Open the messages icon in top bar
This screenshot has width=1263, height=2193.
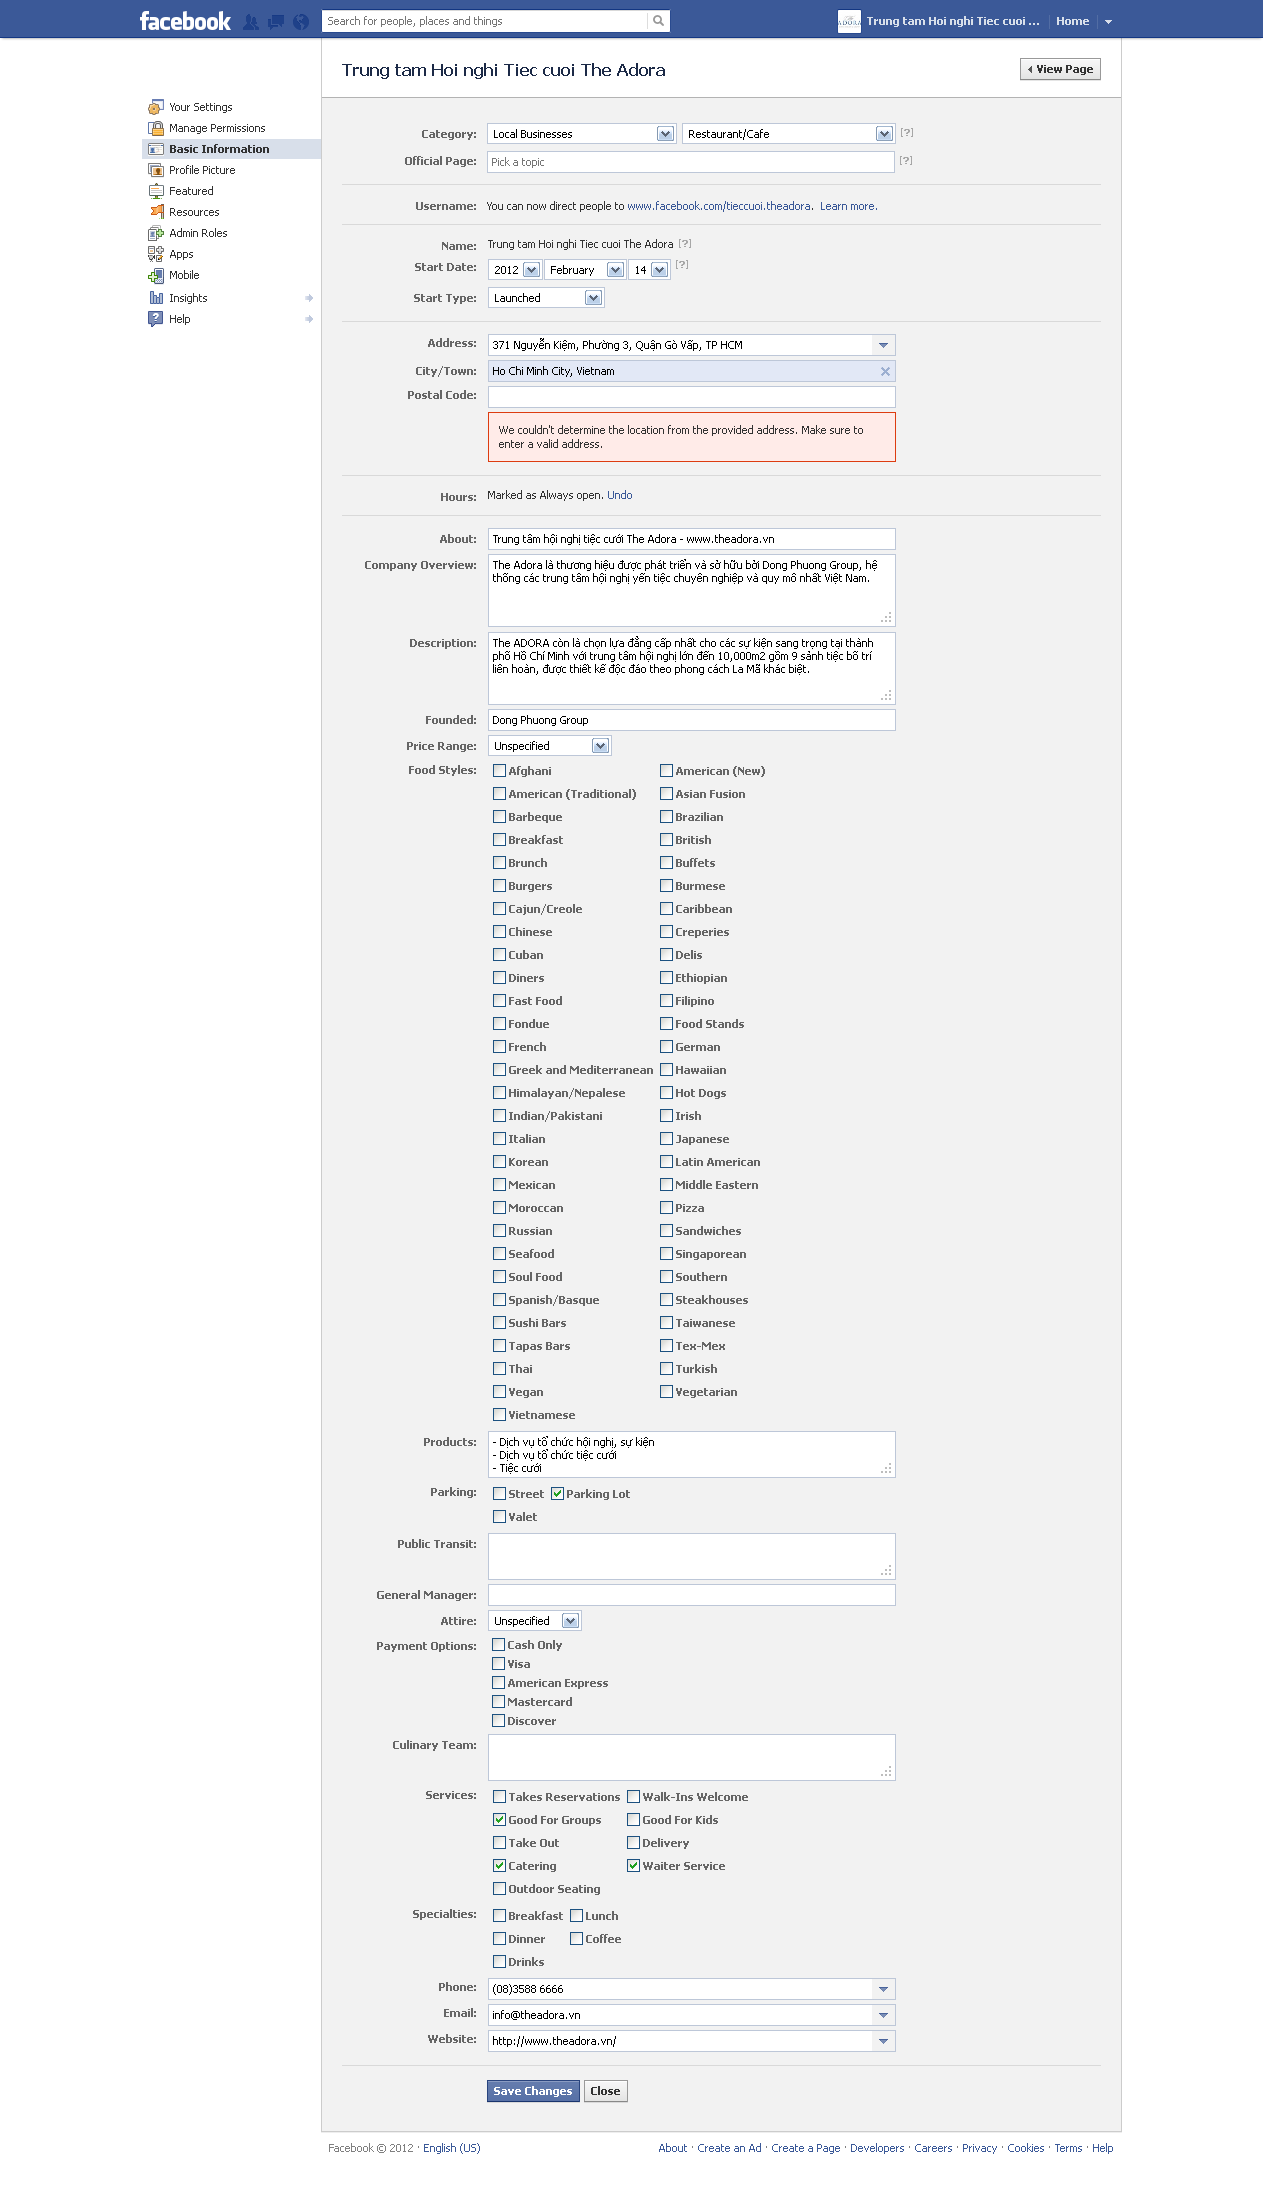point(276,21)
